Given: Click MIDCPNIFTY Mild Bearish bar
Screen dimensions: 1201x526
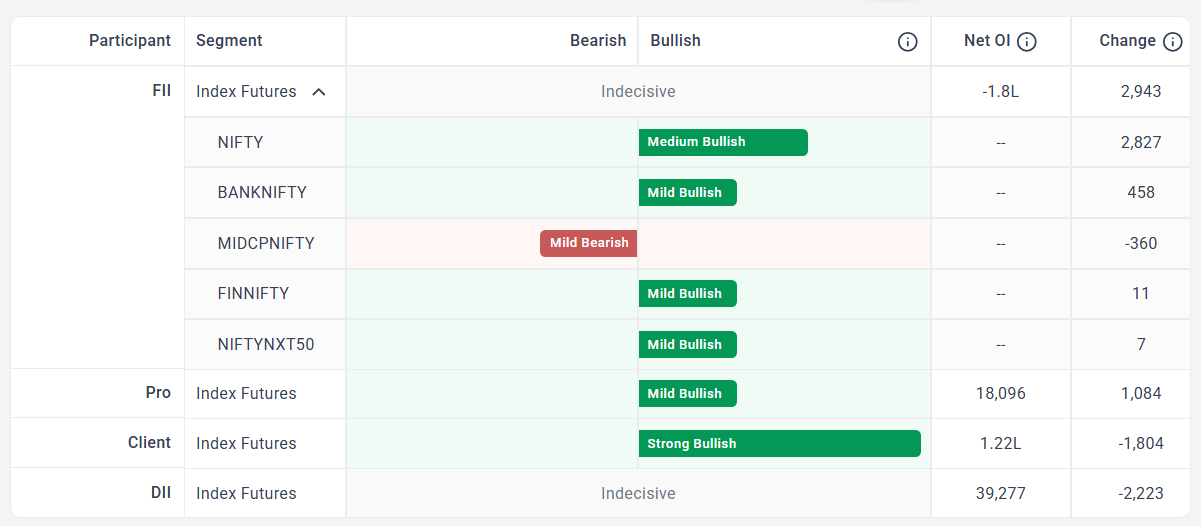Looking at the screenshot, I should pos(589,243).
